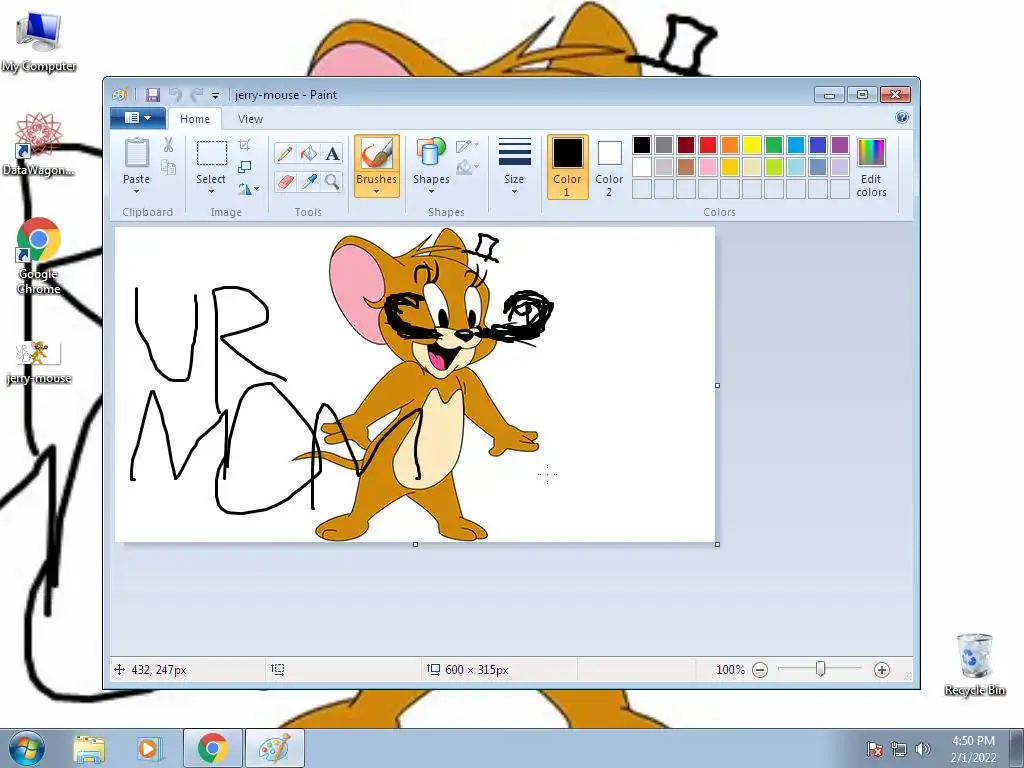The height and width of the screenshot is (768, 1024).
Task: Click the Redo arrow in title bar
Action: pos(196,95)
